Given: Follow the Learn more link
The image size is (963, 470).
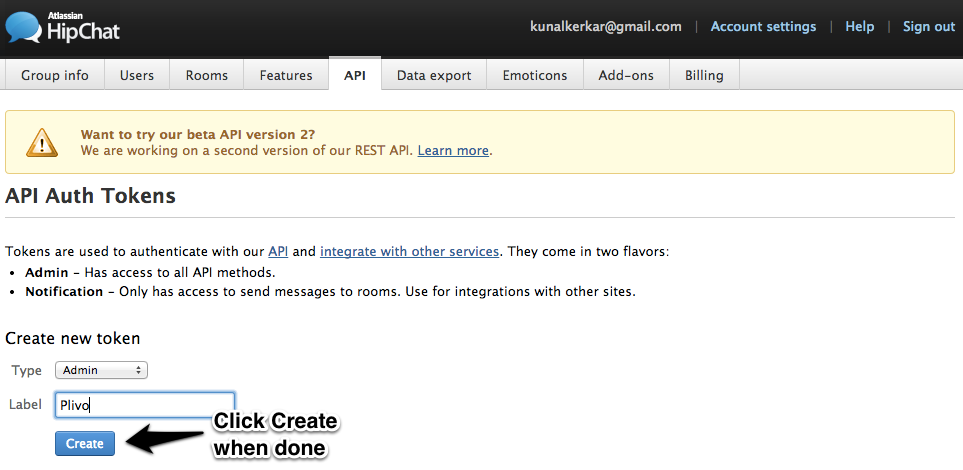Looking at the screenshot, I should coord(453,150).
